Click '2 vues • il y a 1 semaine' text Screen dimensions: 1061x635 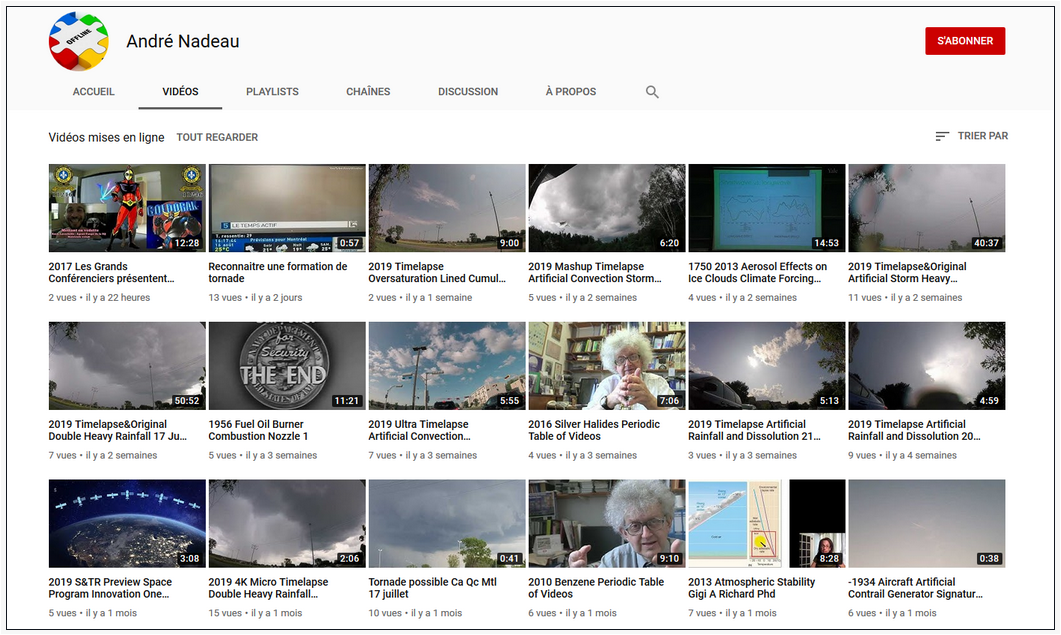coord(420,297)
